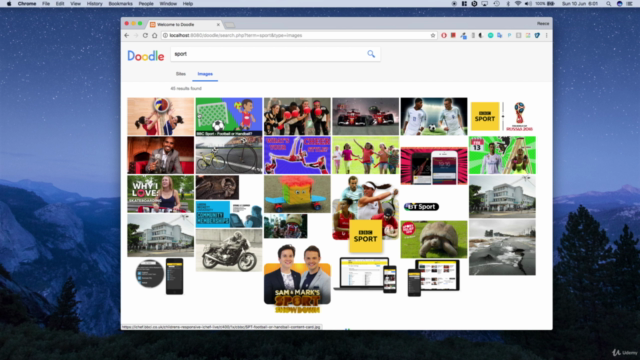
Task: Open the Why I Love Skateboarding image
Action: pos(160,194)
